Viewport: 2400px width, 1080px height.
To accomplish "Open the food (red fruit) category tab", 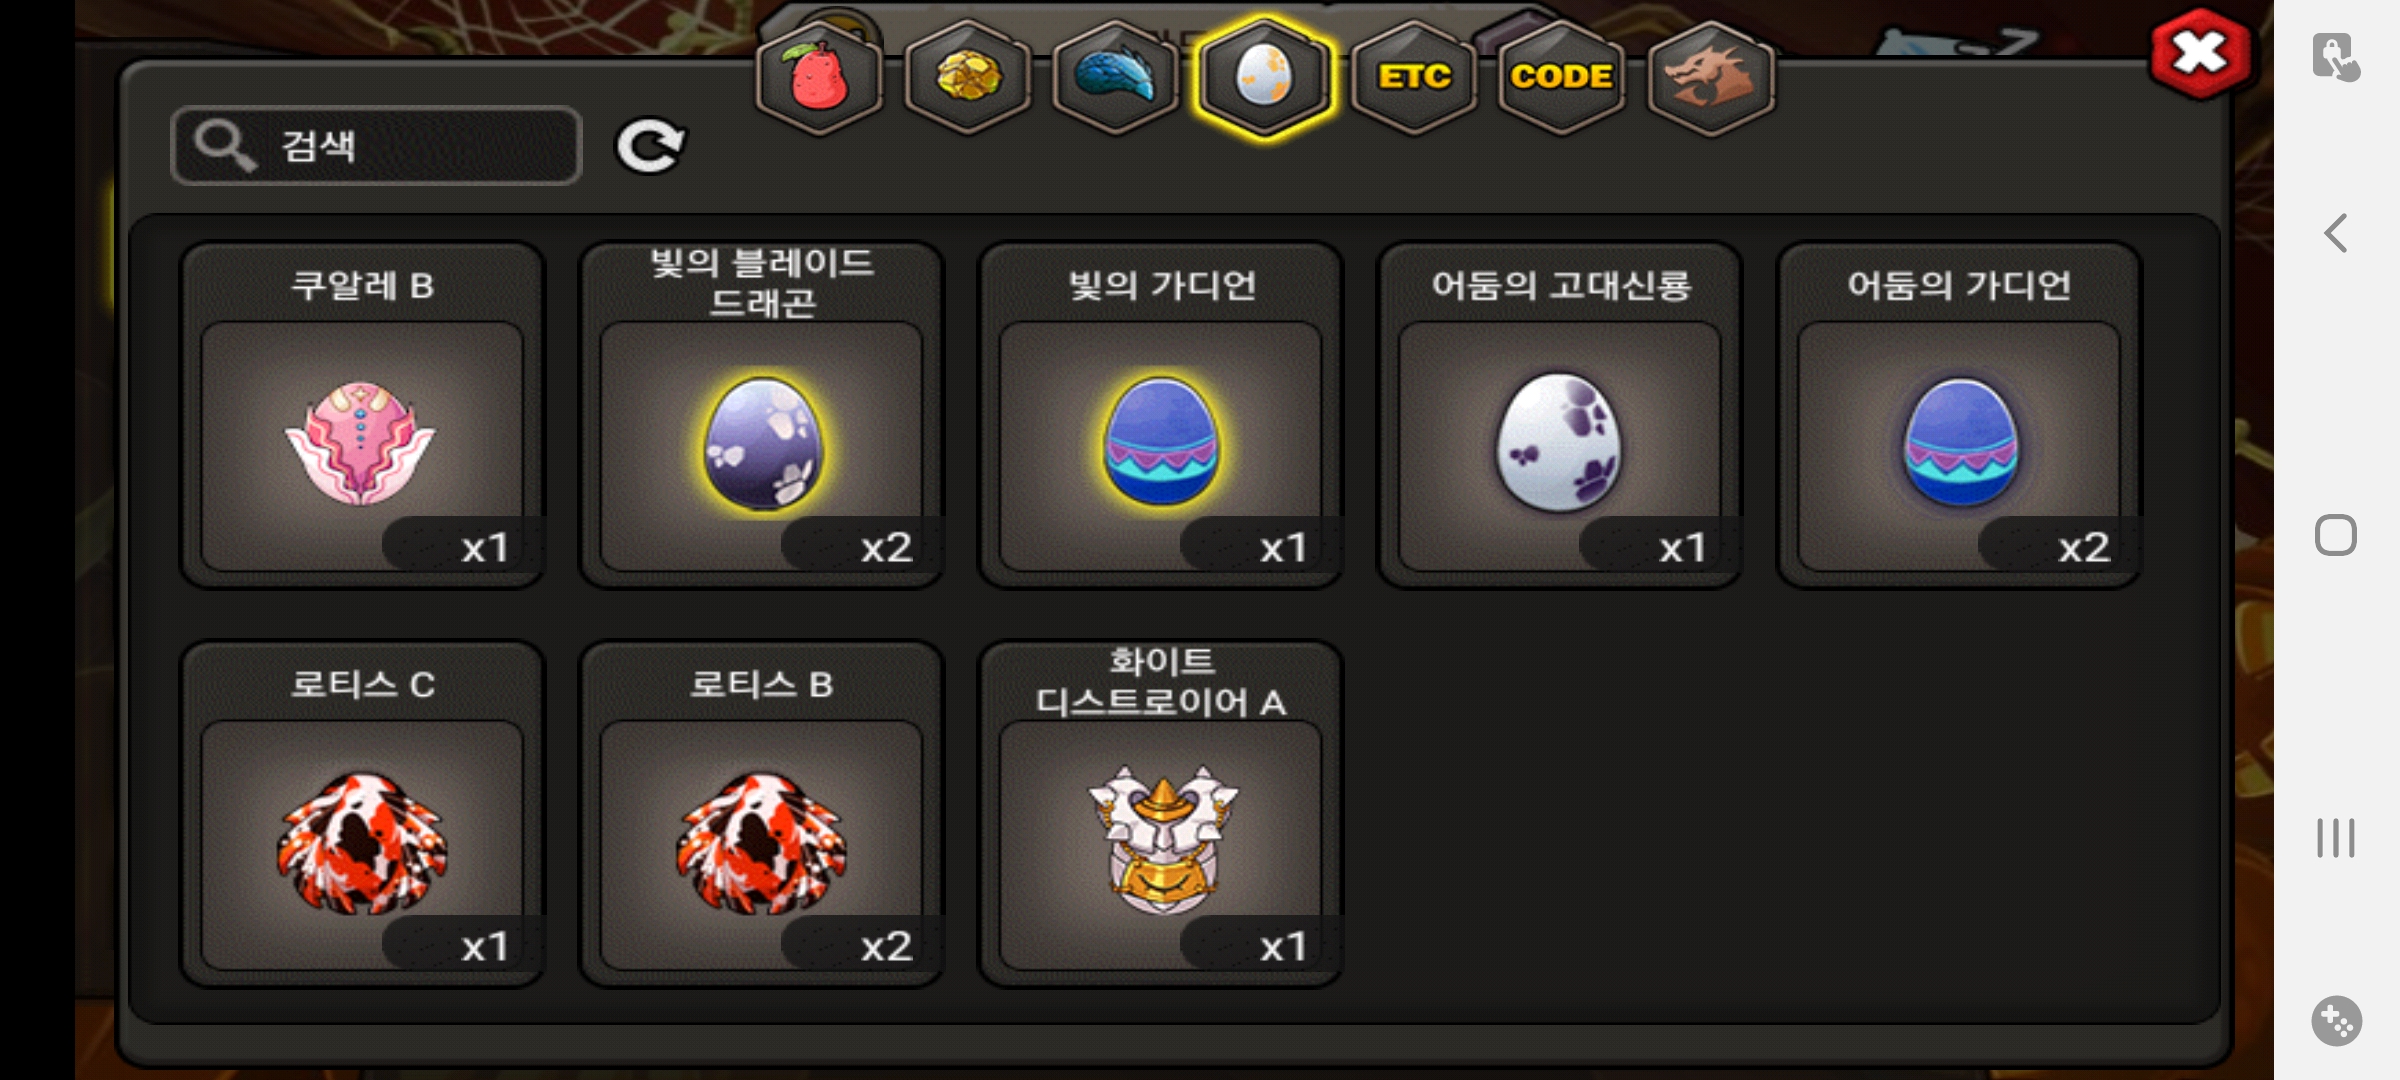I will (x=819, y=77).
